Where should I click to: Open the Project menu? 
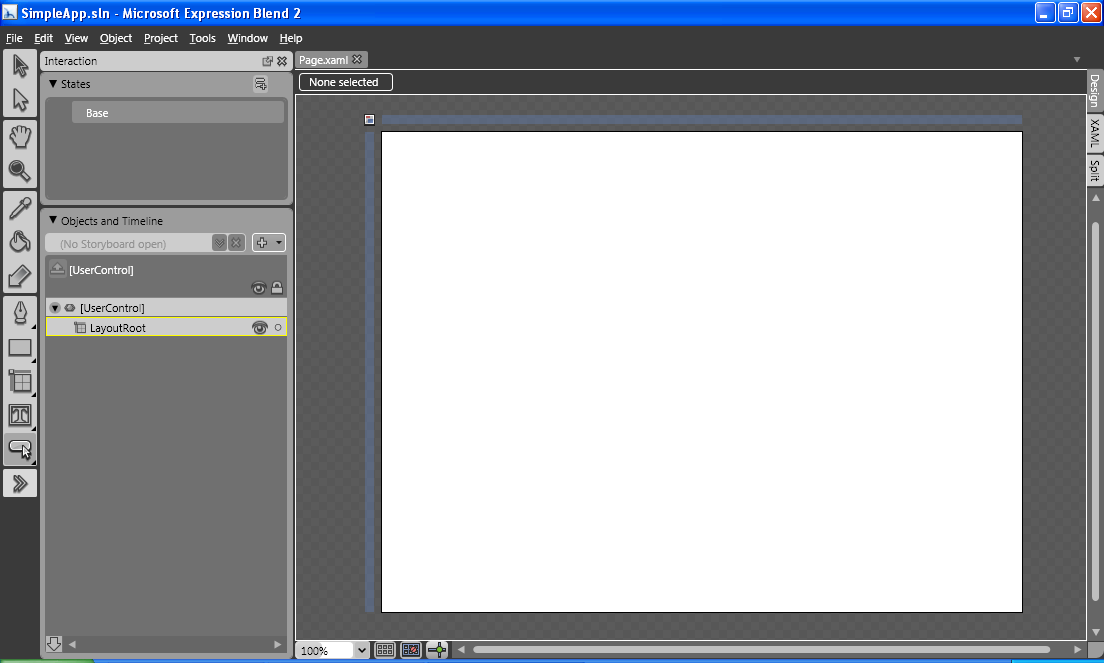click(161, 38)
